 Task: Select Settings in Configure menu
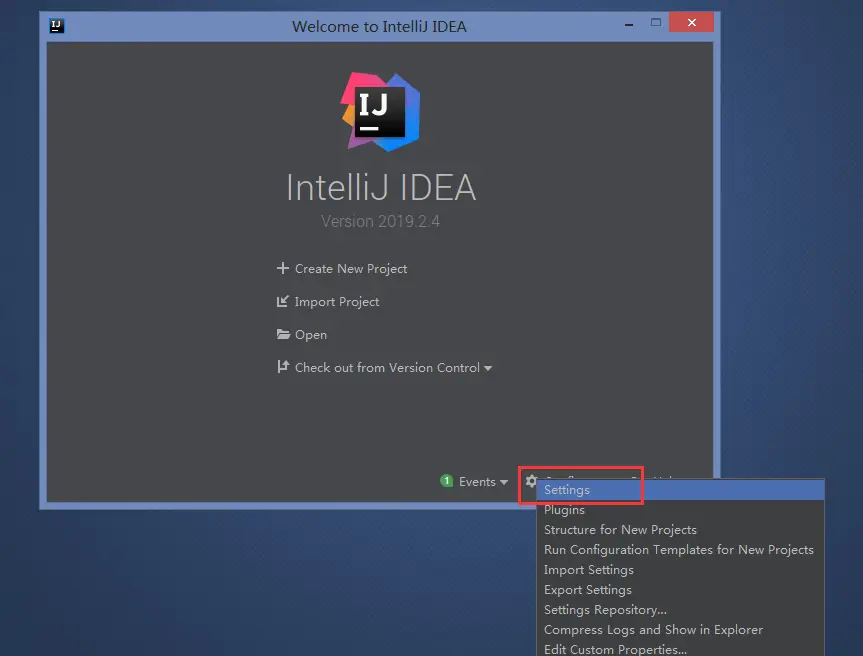pyautogui.click(x=680, y=490)
